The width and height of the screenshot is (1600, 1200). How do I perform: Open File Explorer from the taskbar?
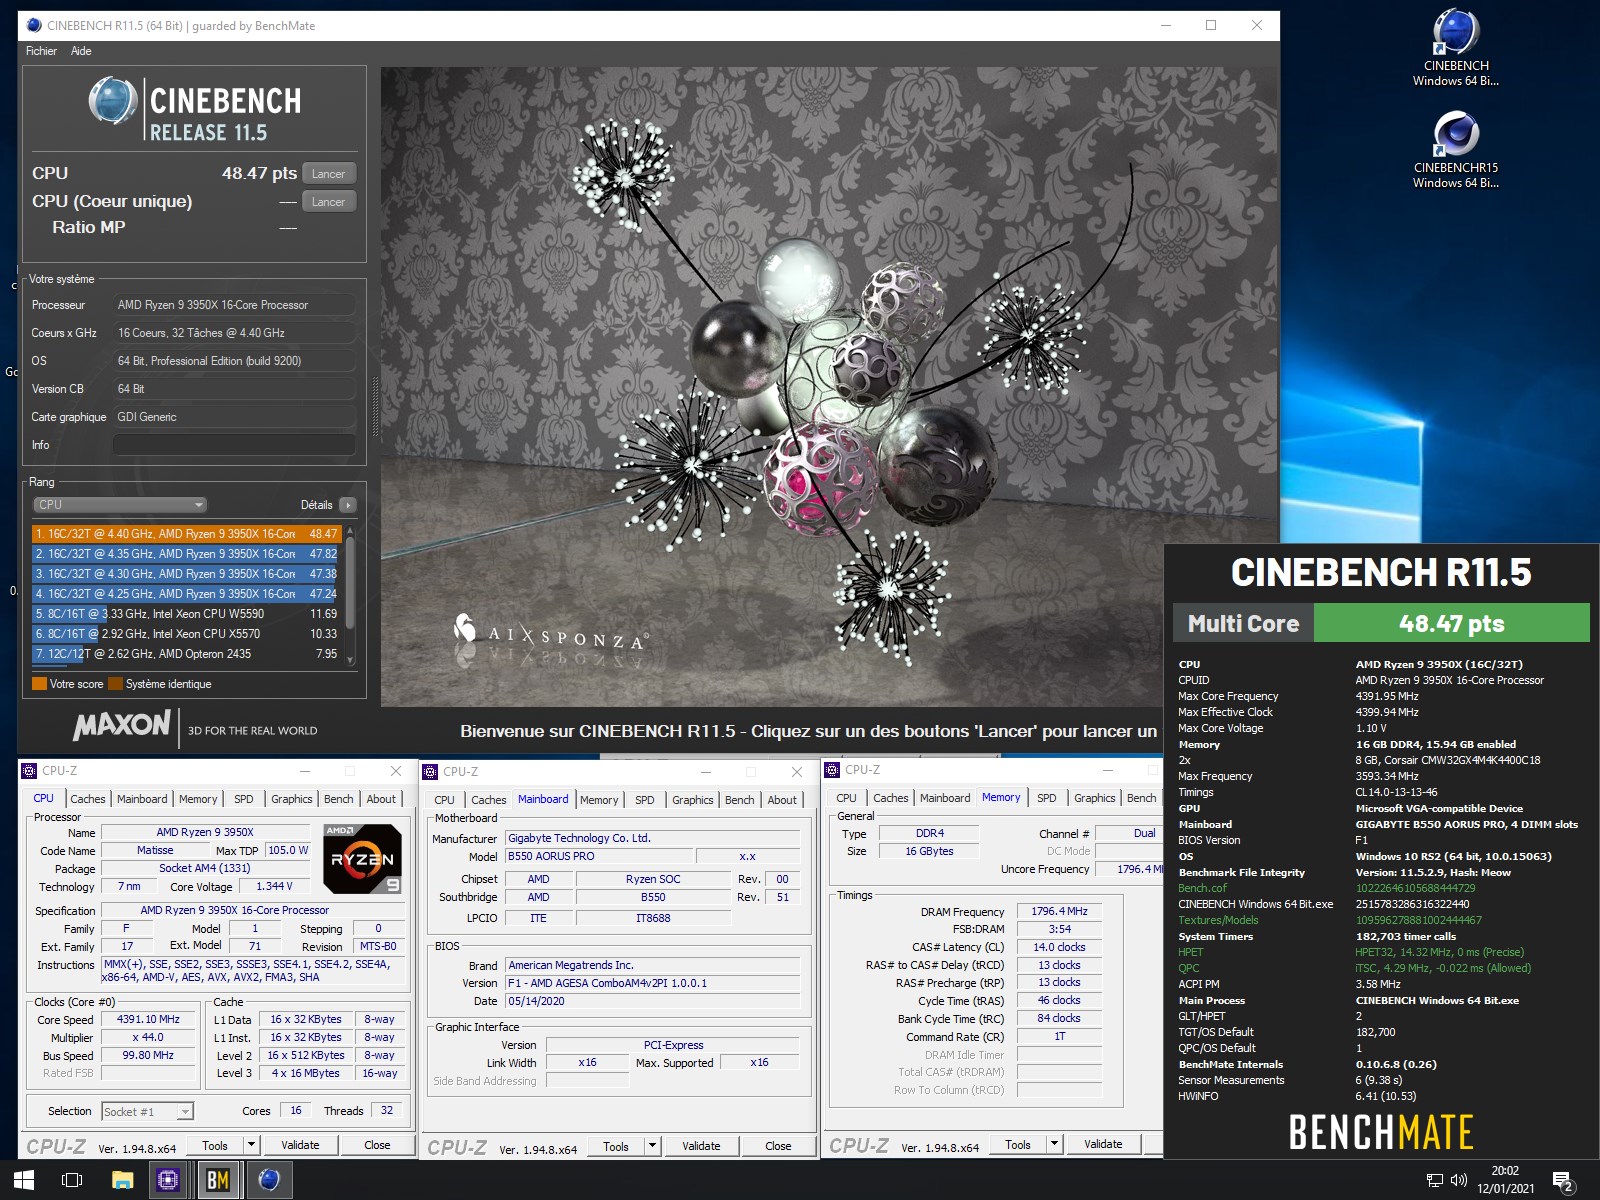pyautogui.click(x=122, y=1180)
